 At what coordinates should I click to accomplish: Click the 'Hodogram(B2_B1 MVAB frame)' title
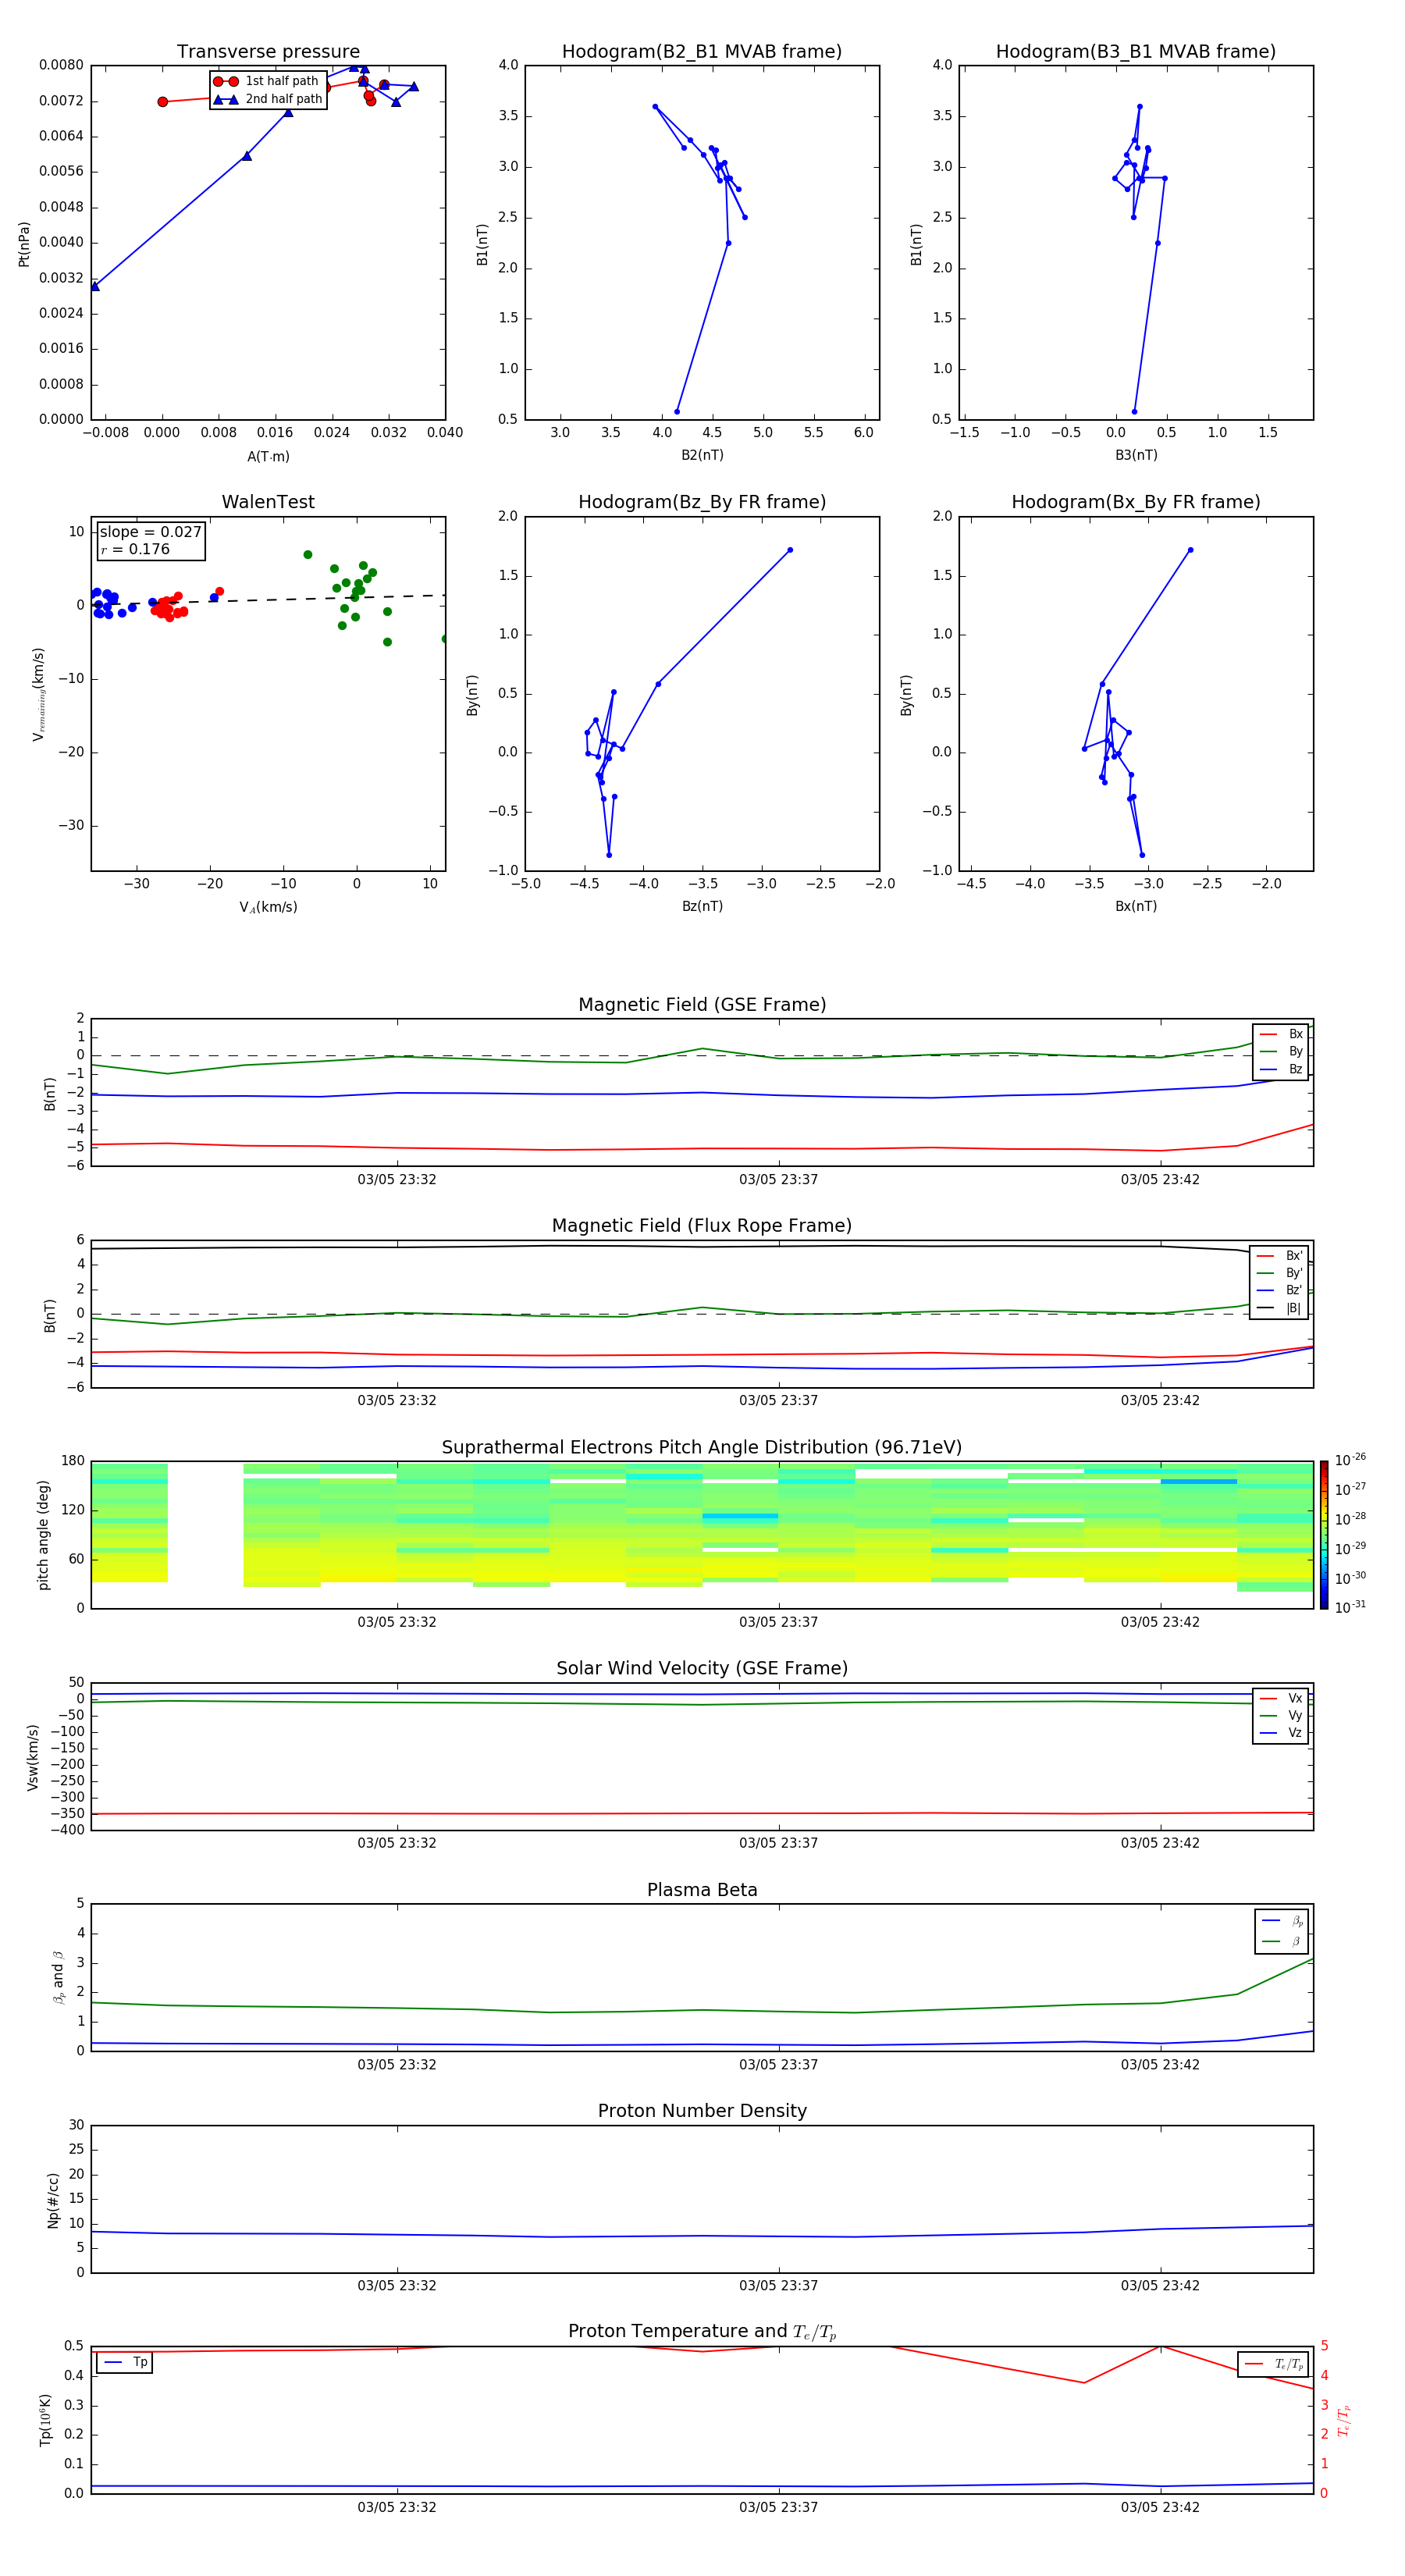702,52
